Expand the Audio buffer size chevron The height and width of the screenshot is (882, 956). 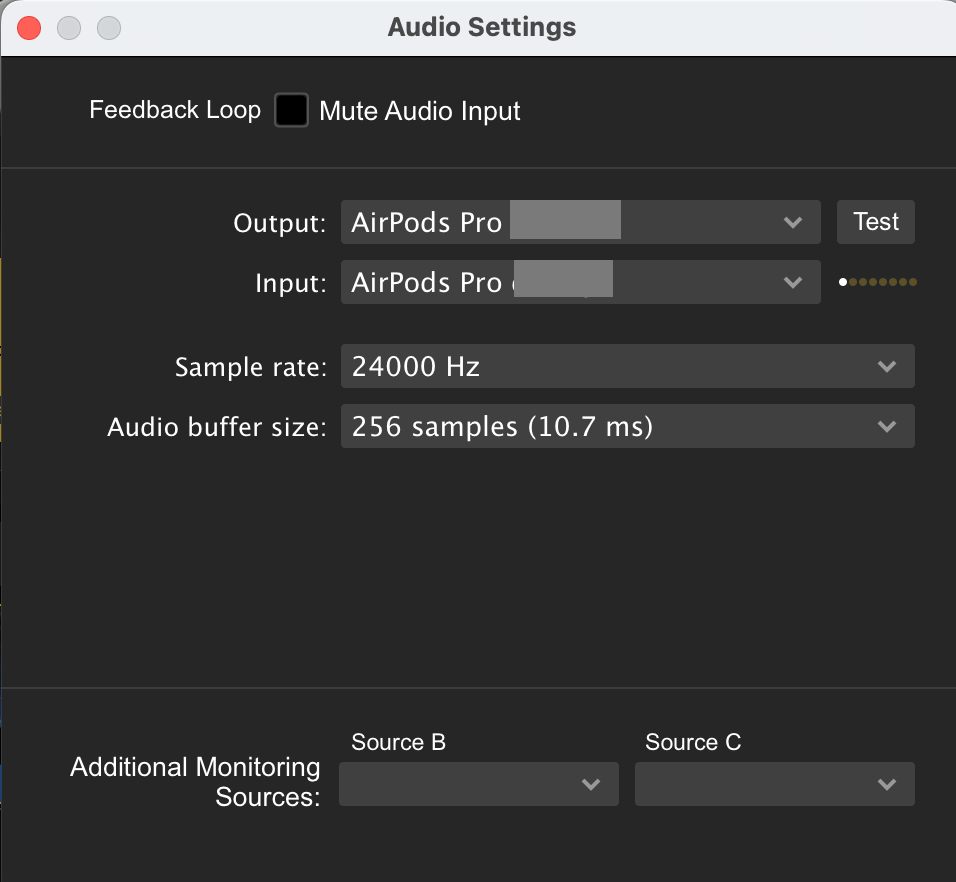tap(886, 426)
